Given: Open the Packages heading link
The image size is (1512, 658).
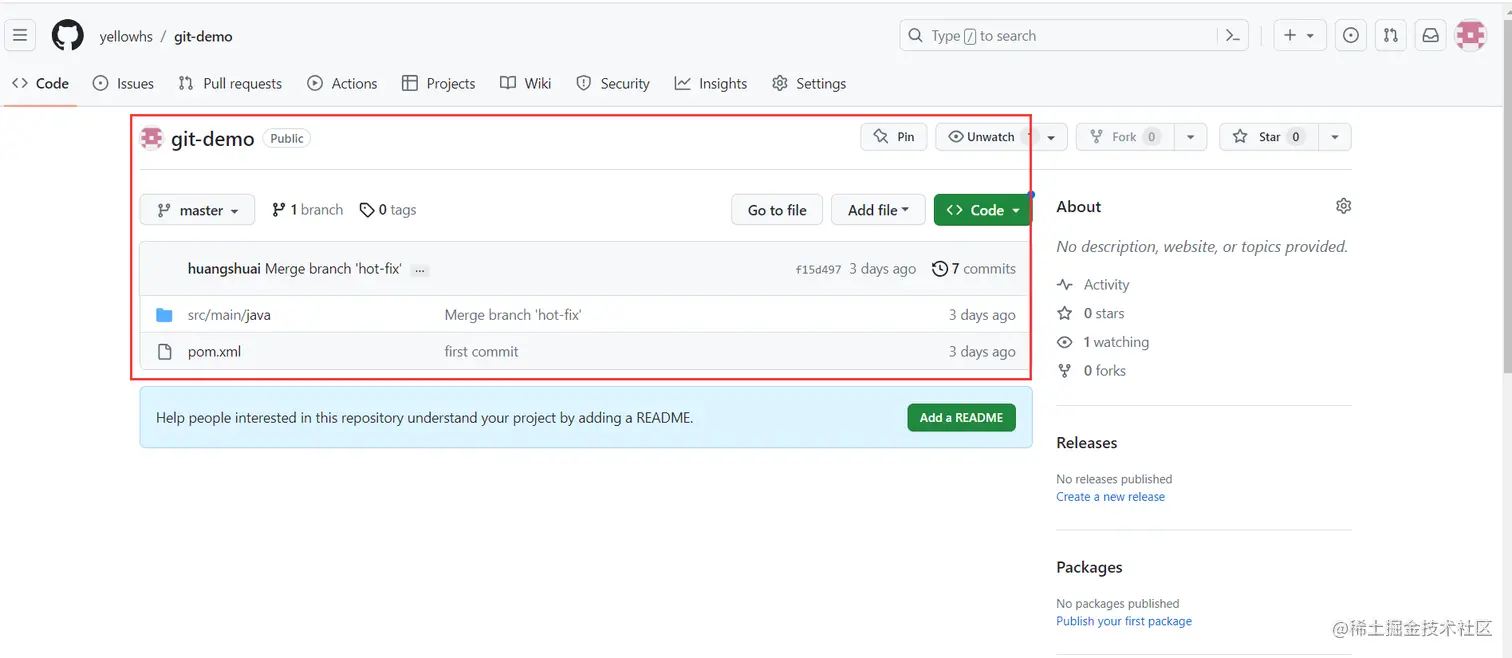Looking at the screenshot, I should pos(1089,567).
